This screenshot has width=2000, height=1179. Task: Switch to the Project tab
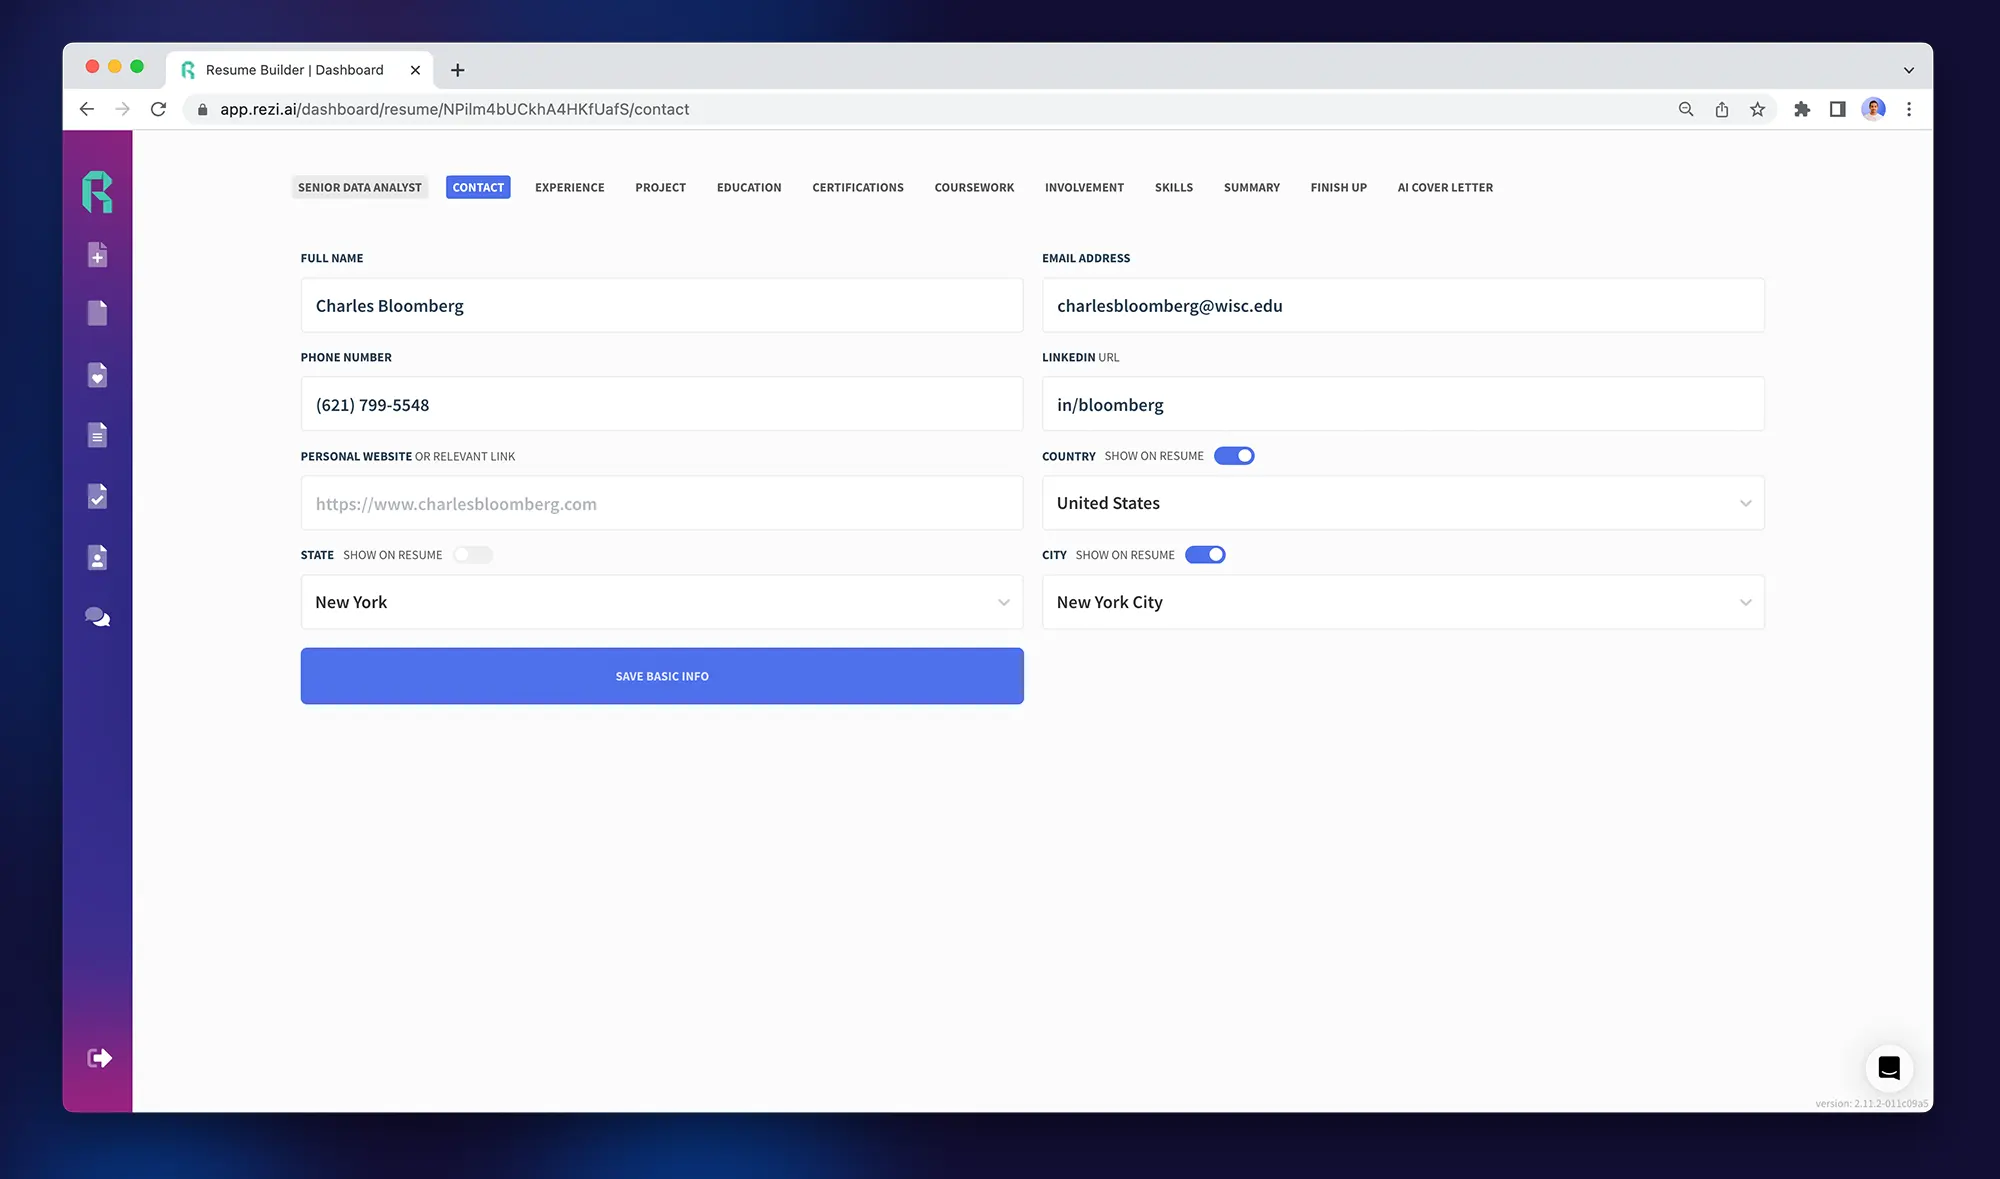[661, 187]
